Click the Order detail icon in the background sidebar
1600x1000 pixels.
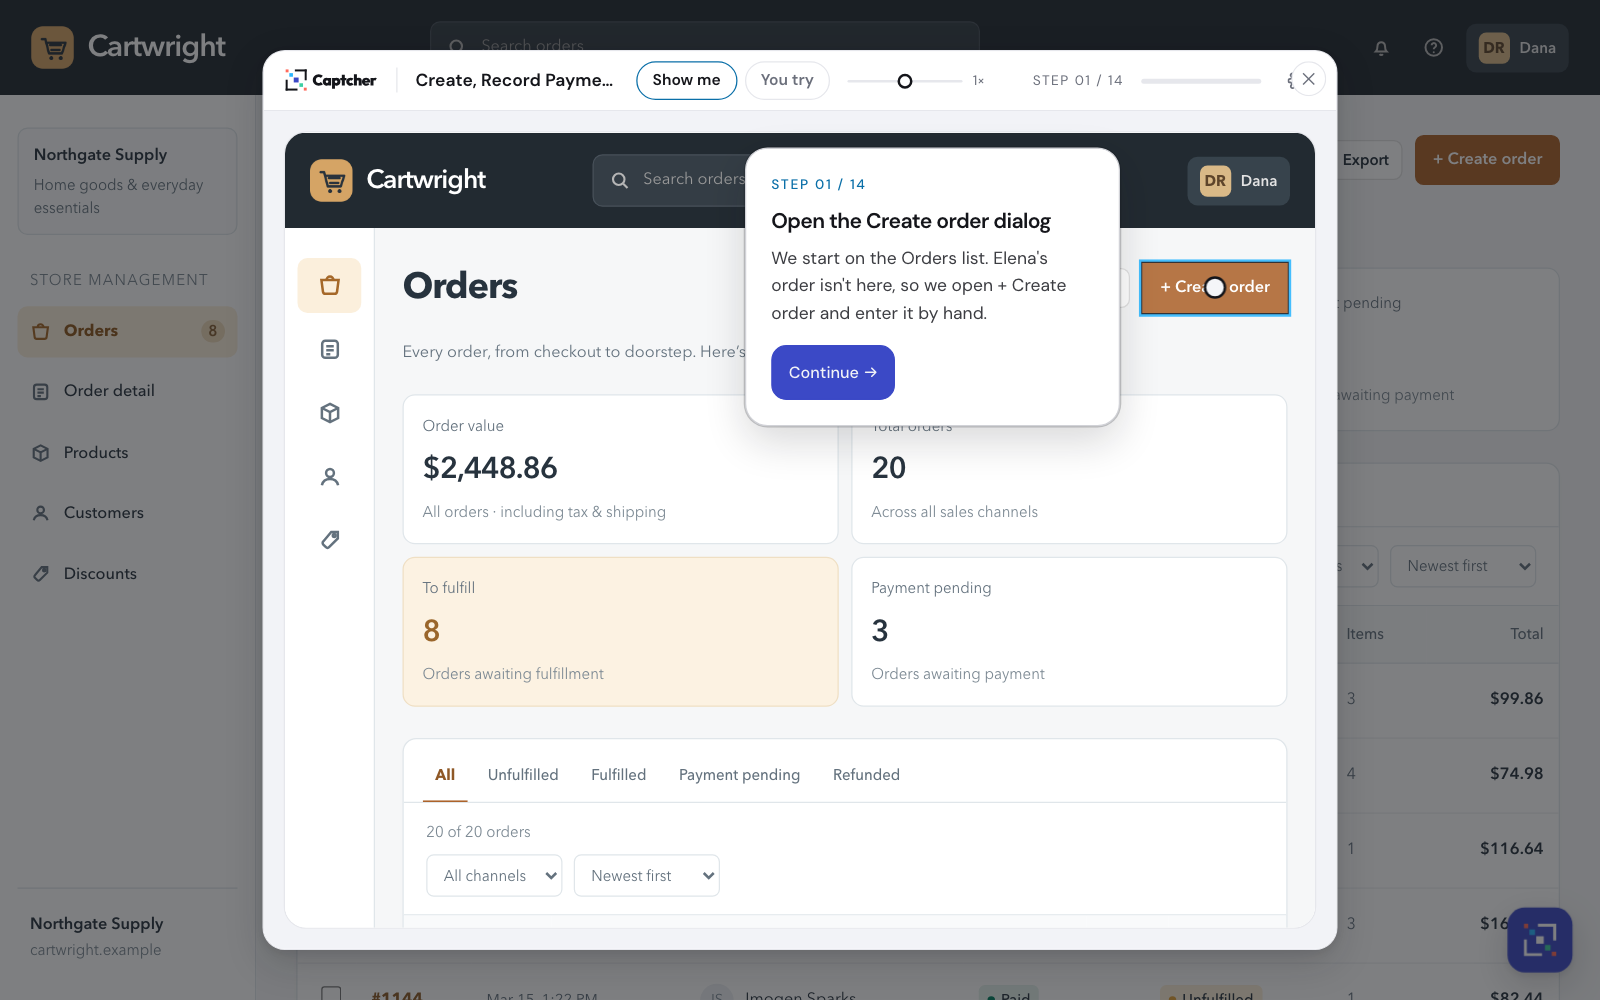(x=41, y=392)
